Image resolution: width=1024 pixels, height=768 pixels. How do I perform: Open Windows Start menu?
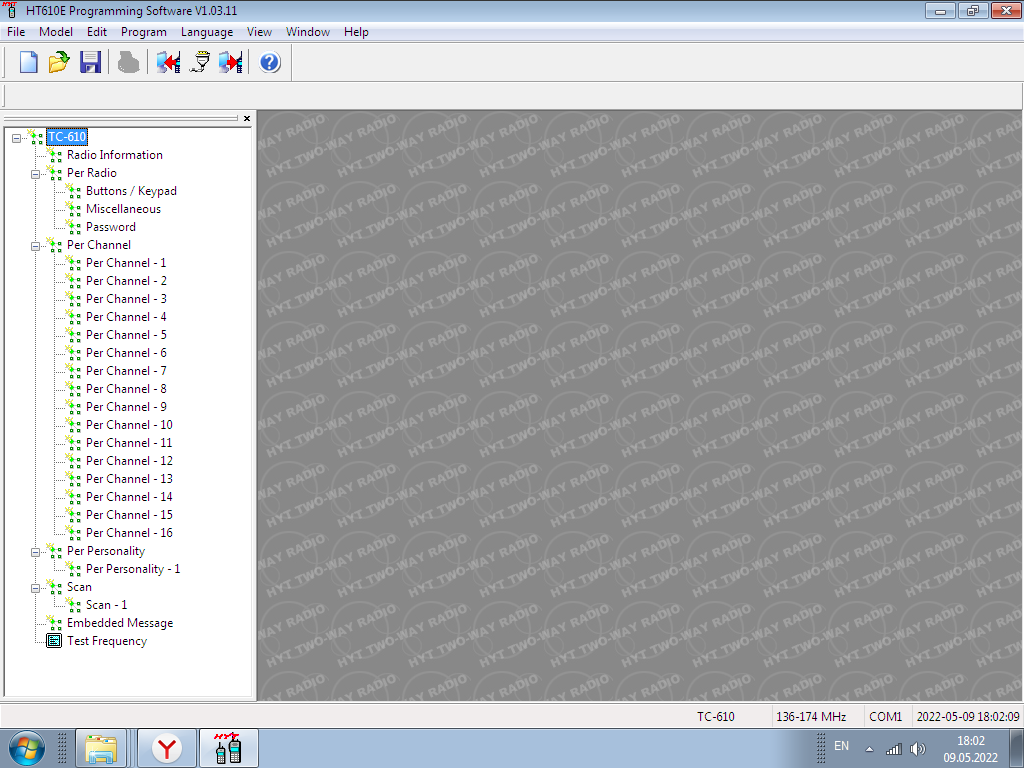(27, 748)
